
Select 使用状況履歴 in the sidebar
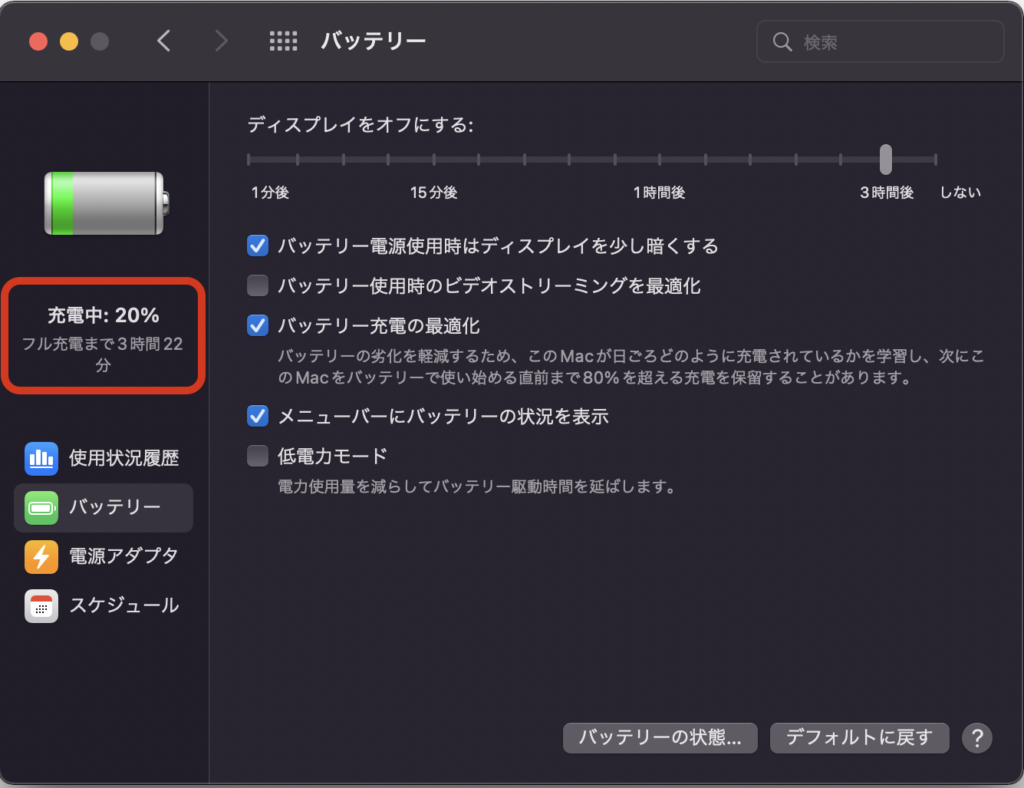(123, 459)
